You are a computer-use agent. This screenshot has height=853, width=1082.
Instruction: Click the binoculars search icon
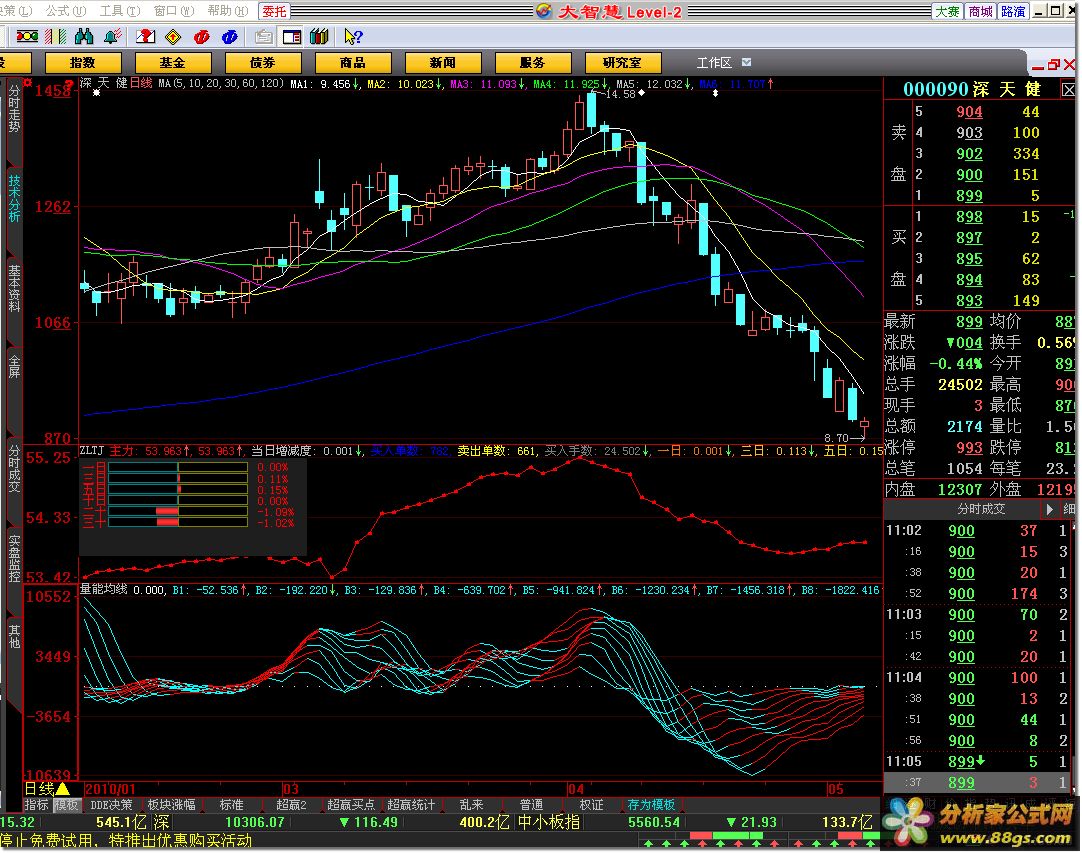85,37
